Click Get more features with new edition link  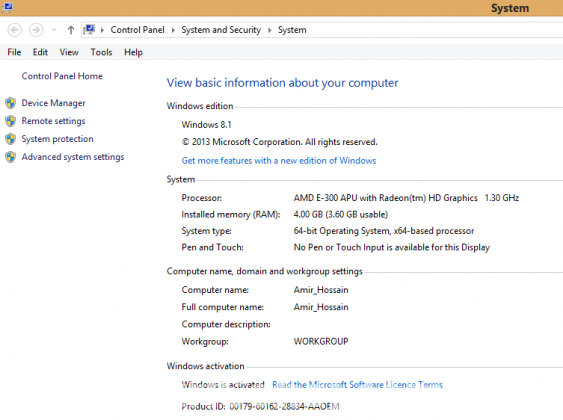click(x=279, y=160)
